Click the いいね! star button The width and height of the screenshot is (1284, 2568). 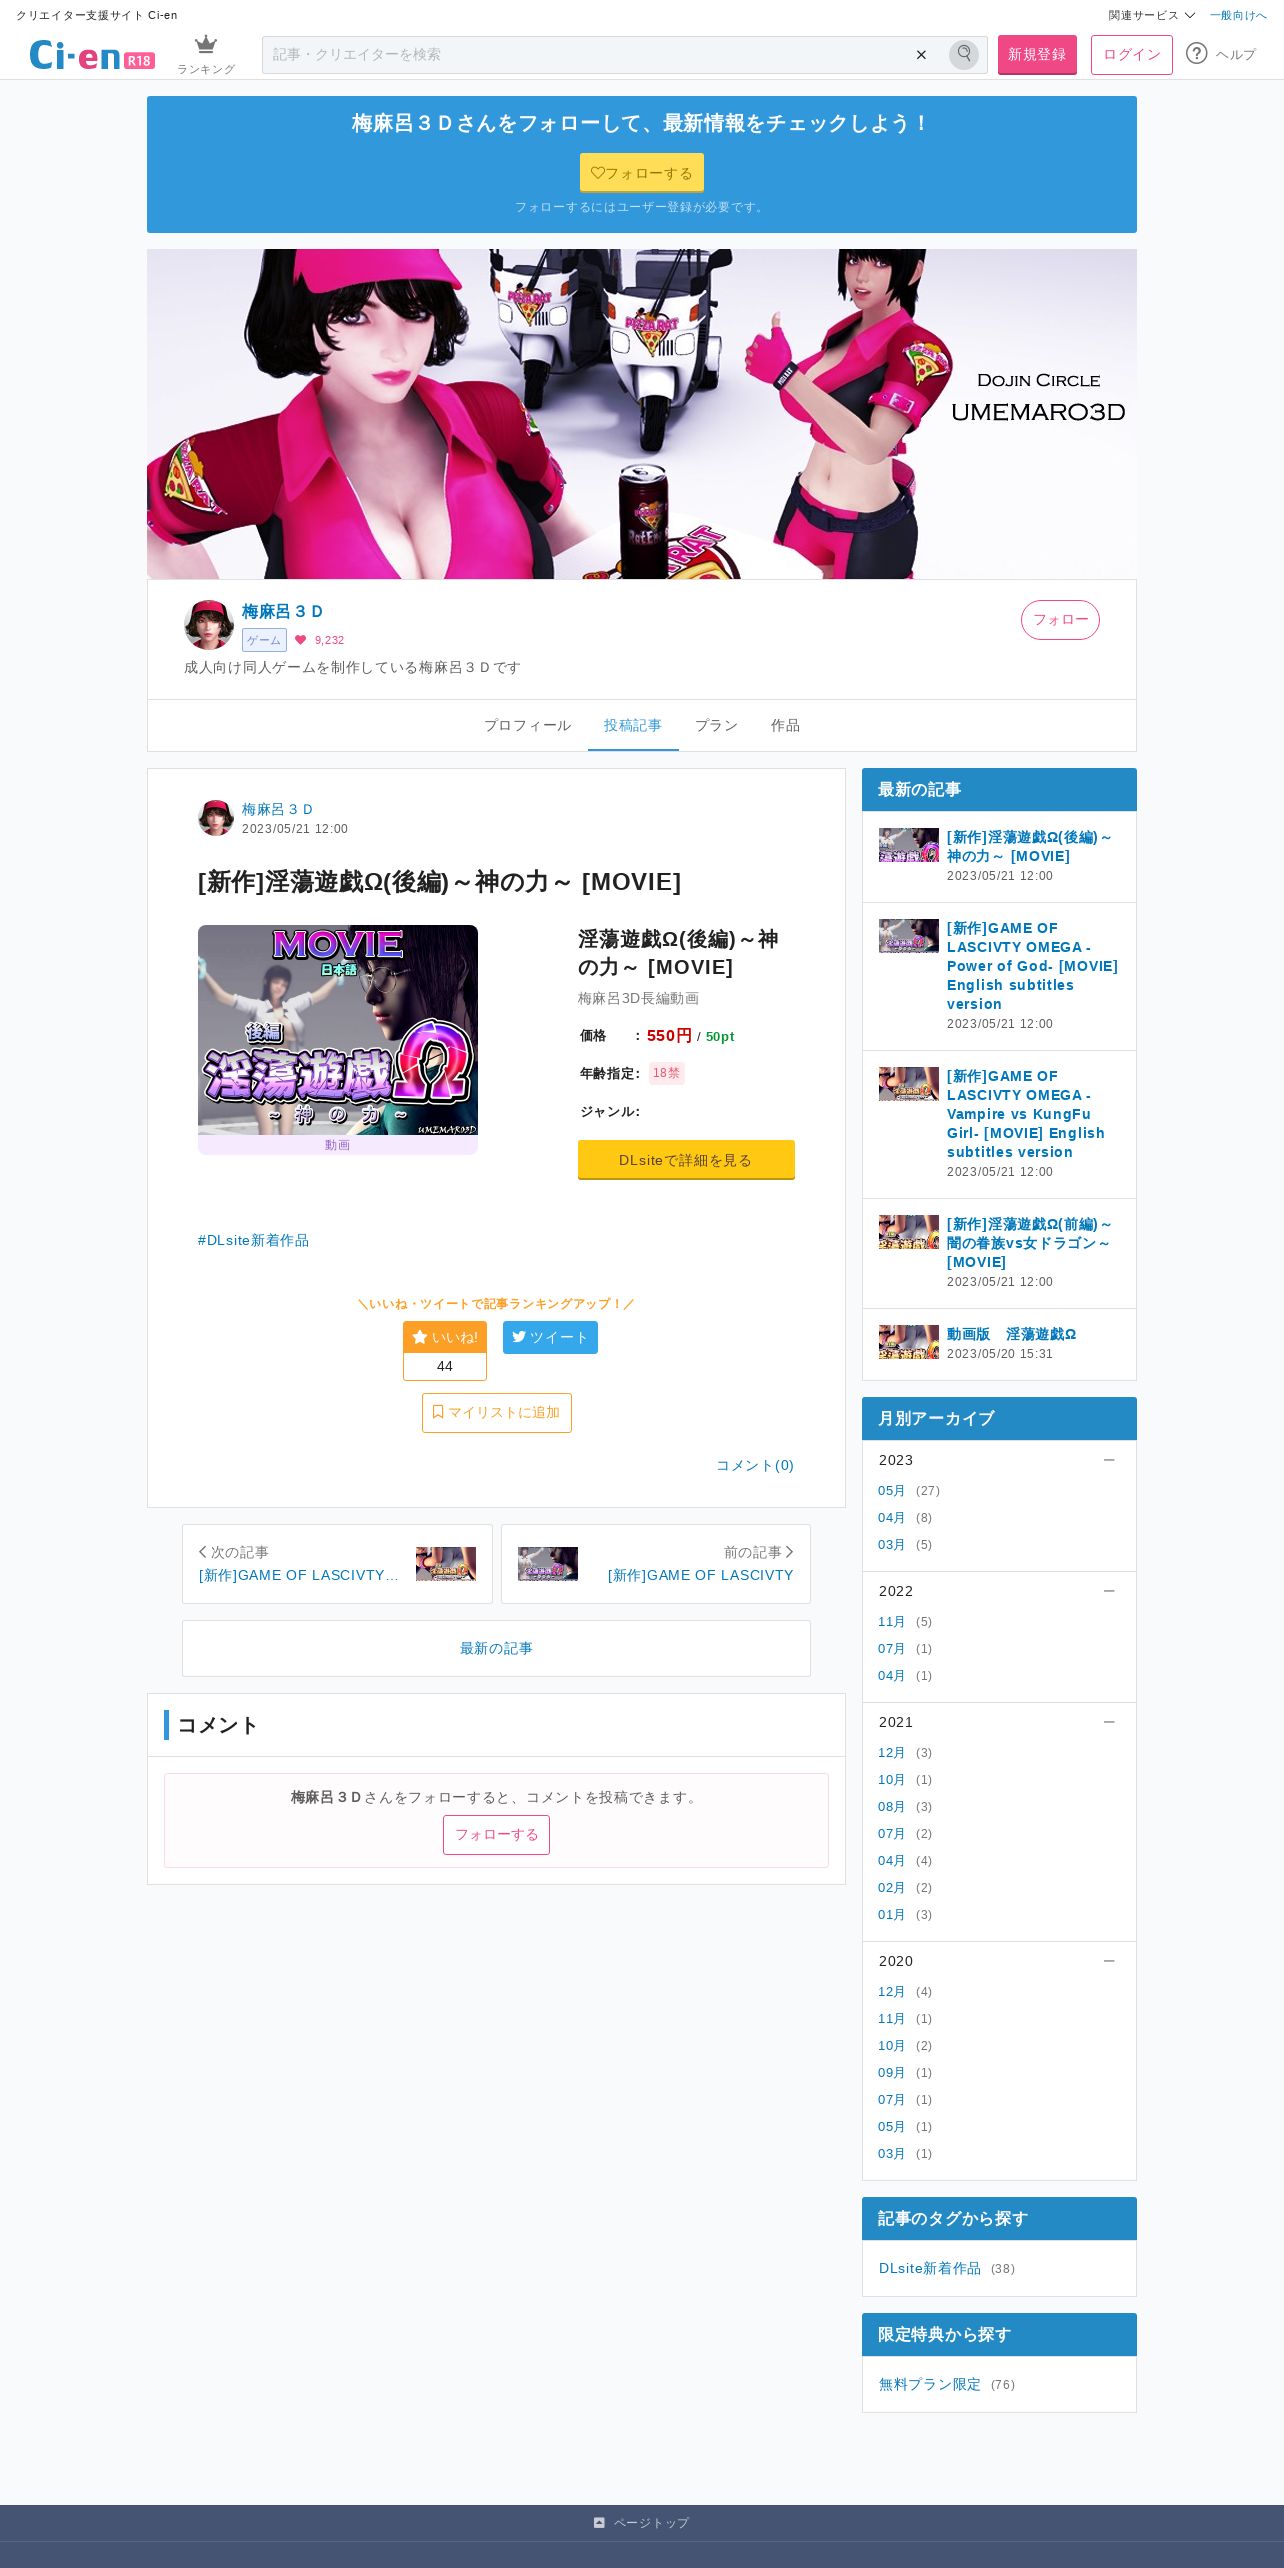445,1337
